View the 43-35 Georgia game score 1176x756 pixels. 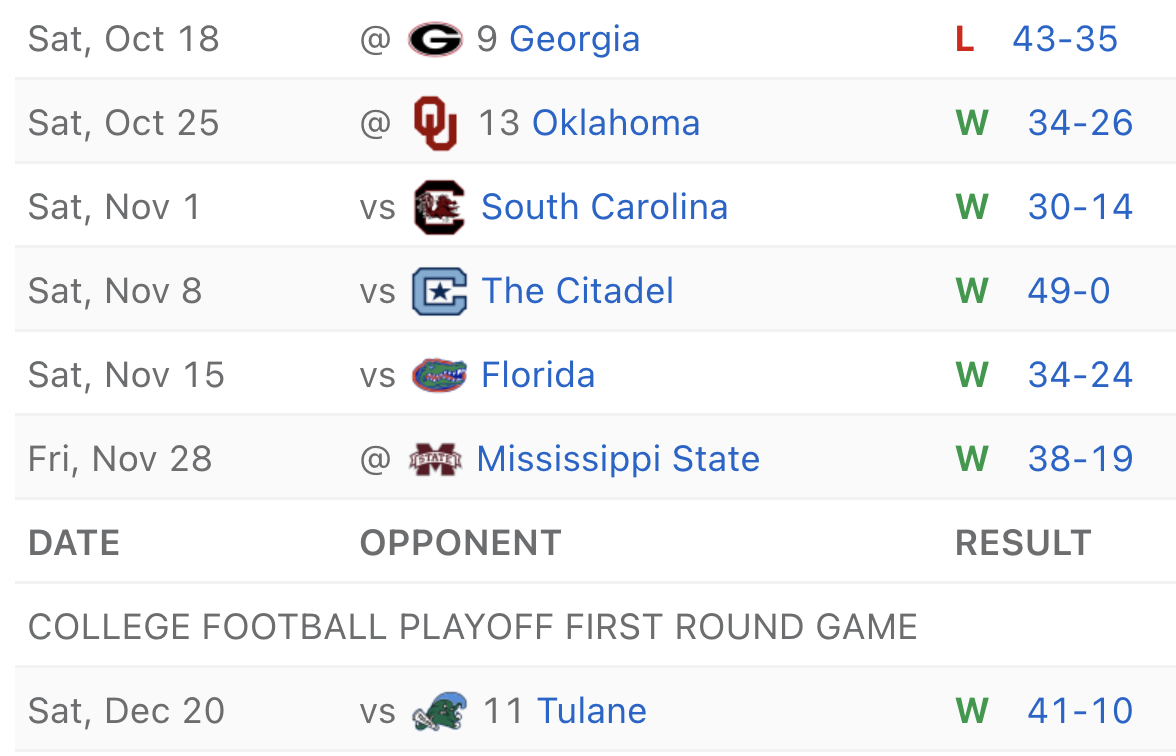click(1064, 40)
